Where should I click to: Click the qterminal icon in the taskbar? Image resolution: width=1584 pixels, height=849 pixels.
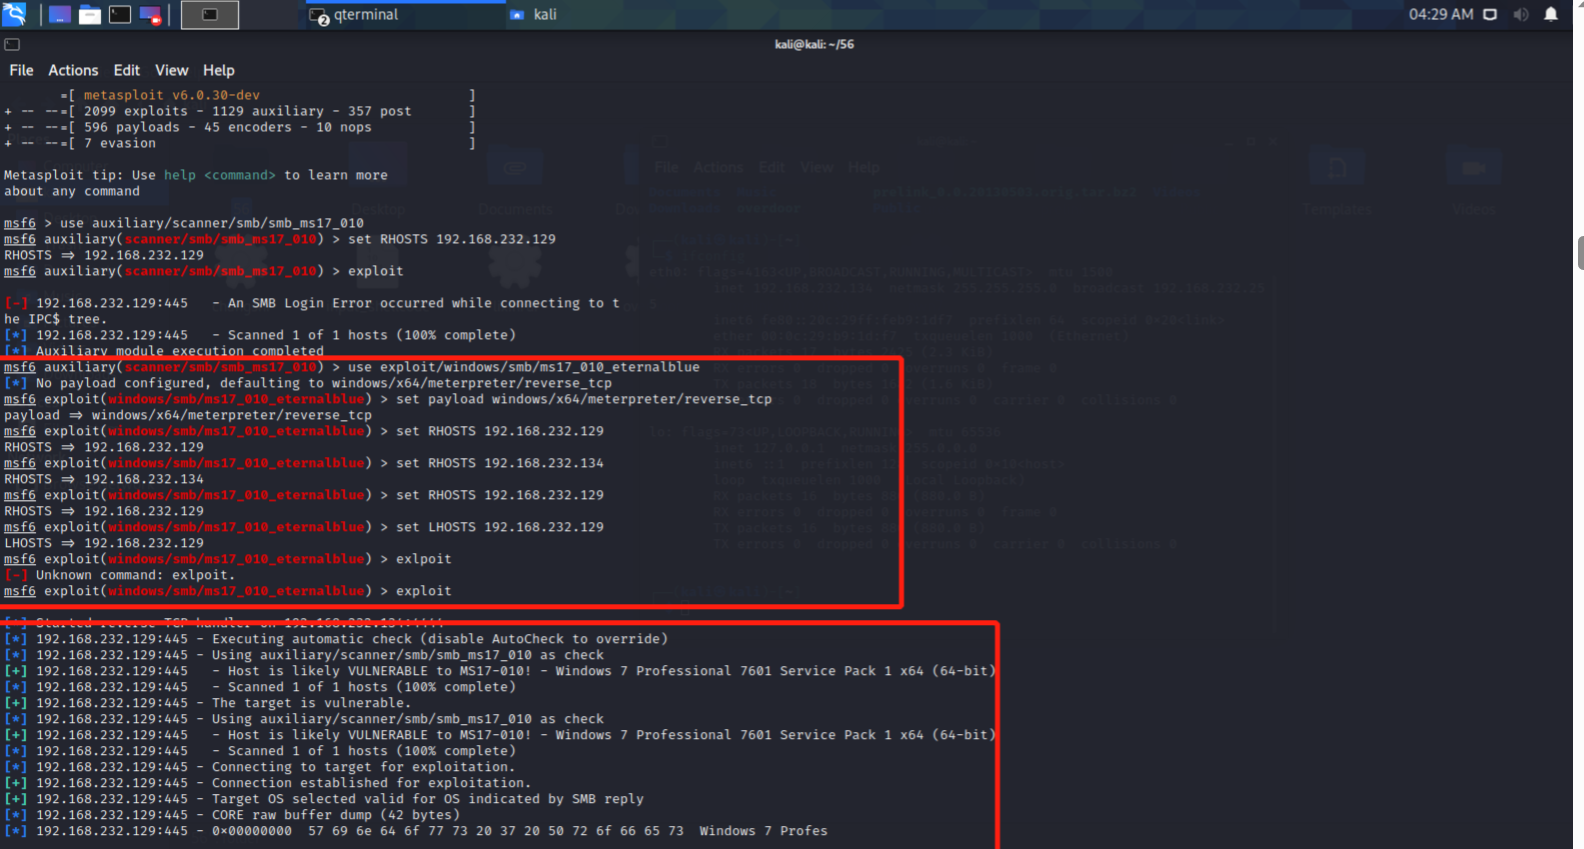click(x=319, y=16)
